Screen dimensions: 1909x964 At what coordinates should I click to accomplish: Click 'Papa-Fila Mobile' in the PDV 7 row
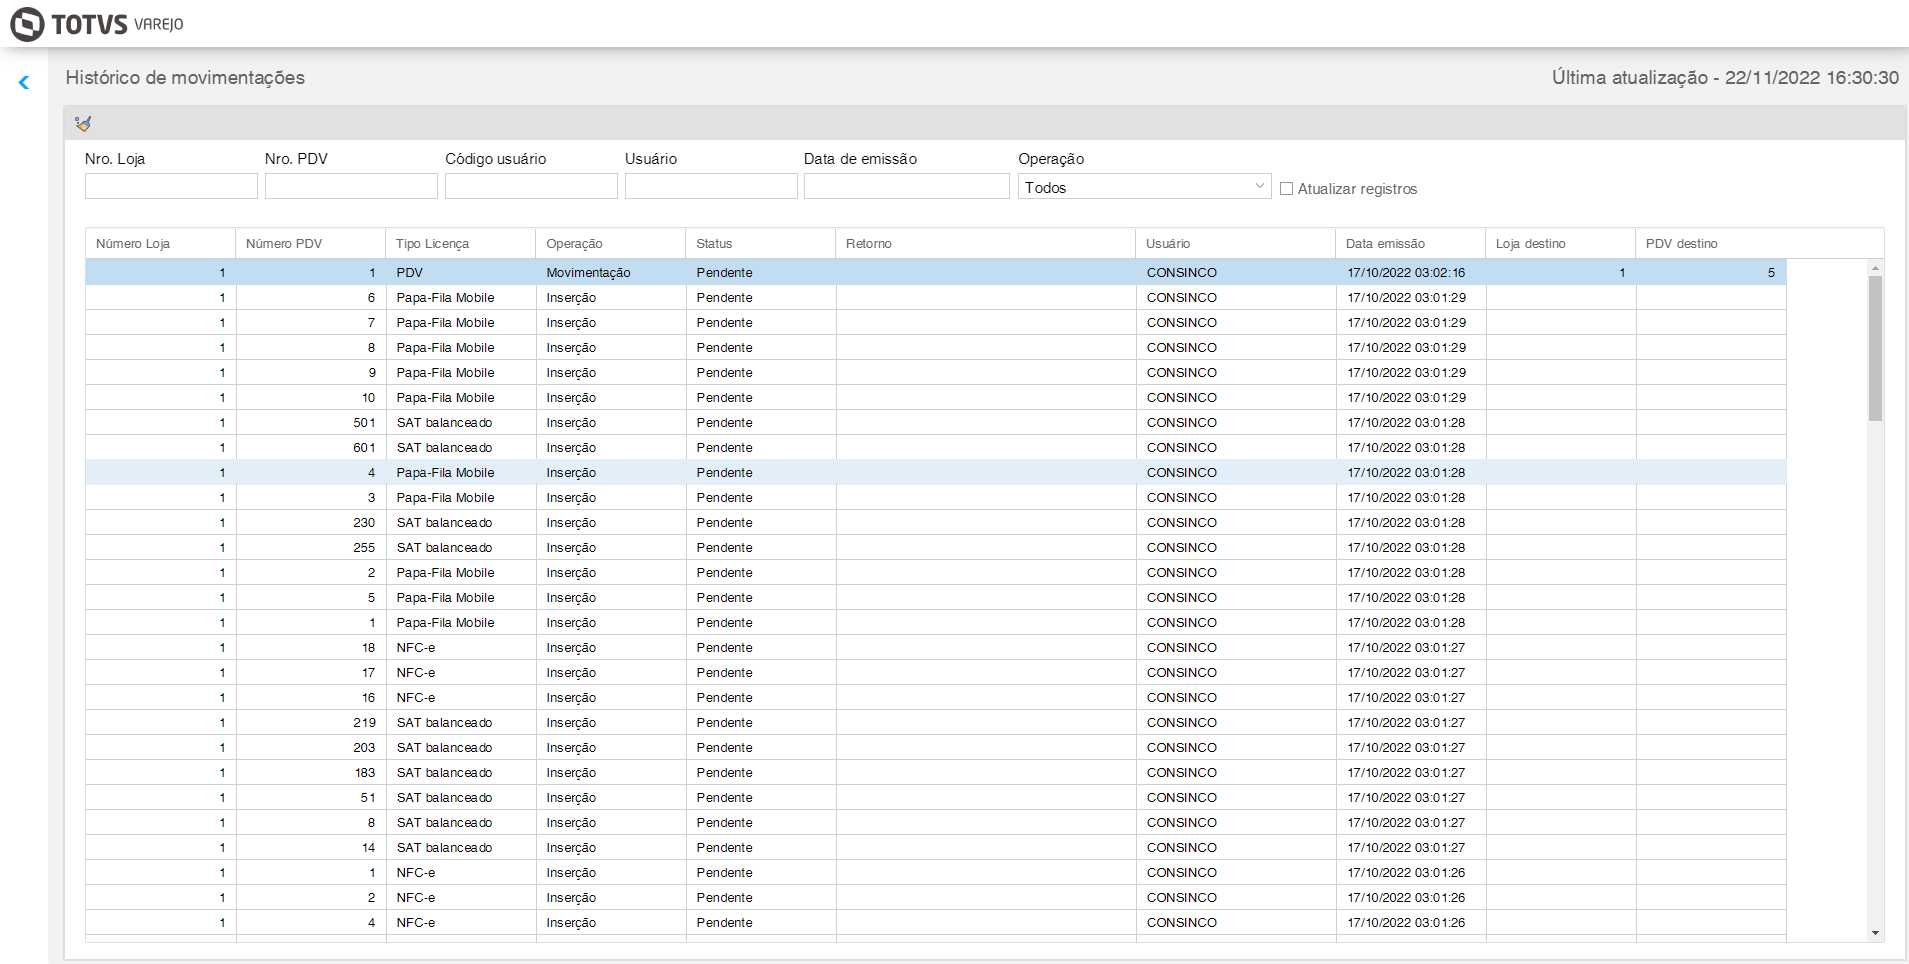coord(445,323)
